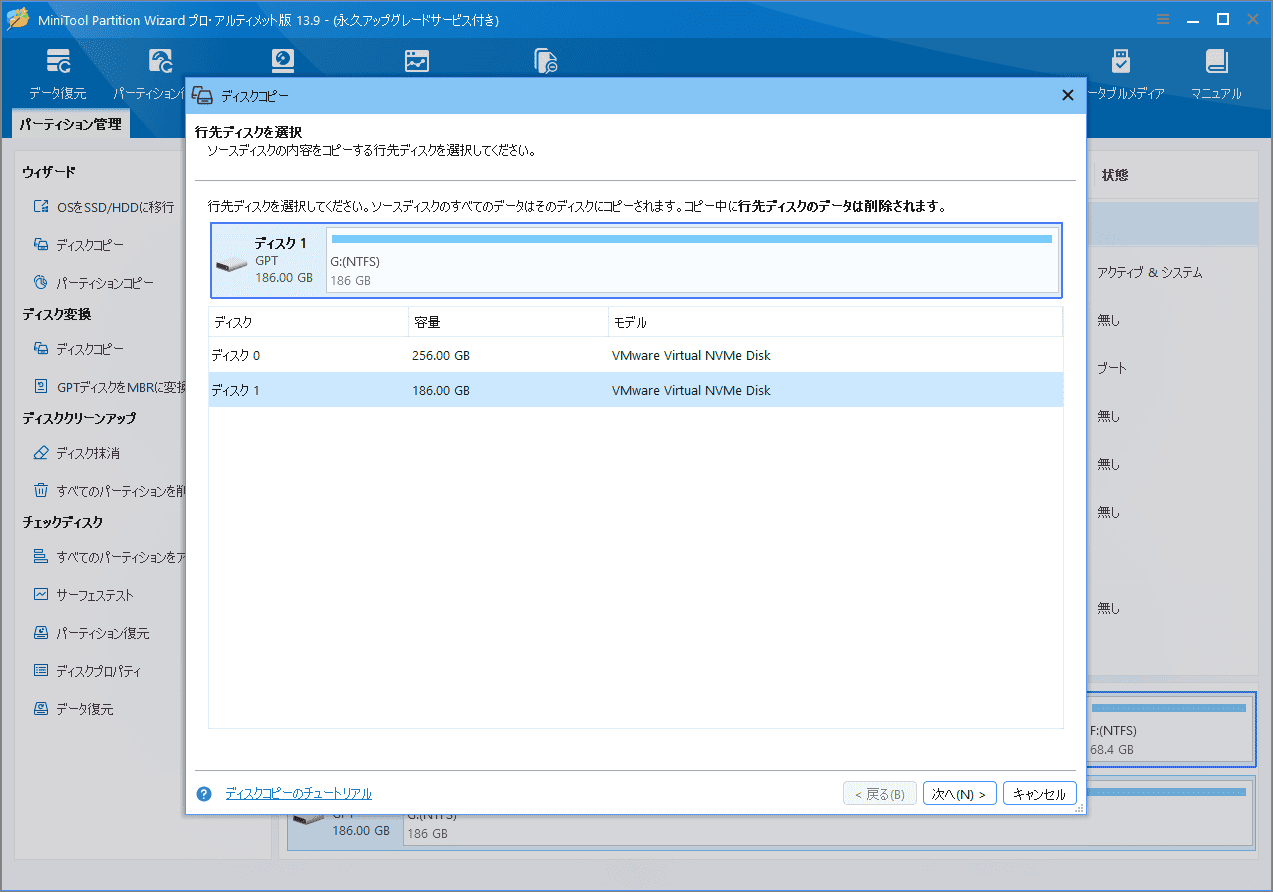Select the ディスク 0 row in the list
Viewport: 1273px width, 892px height.
click(x=635, y=355)
